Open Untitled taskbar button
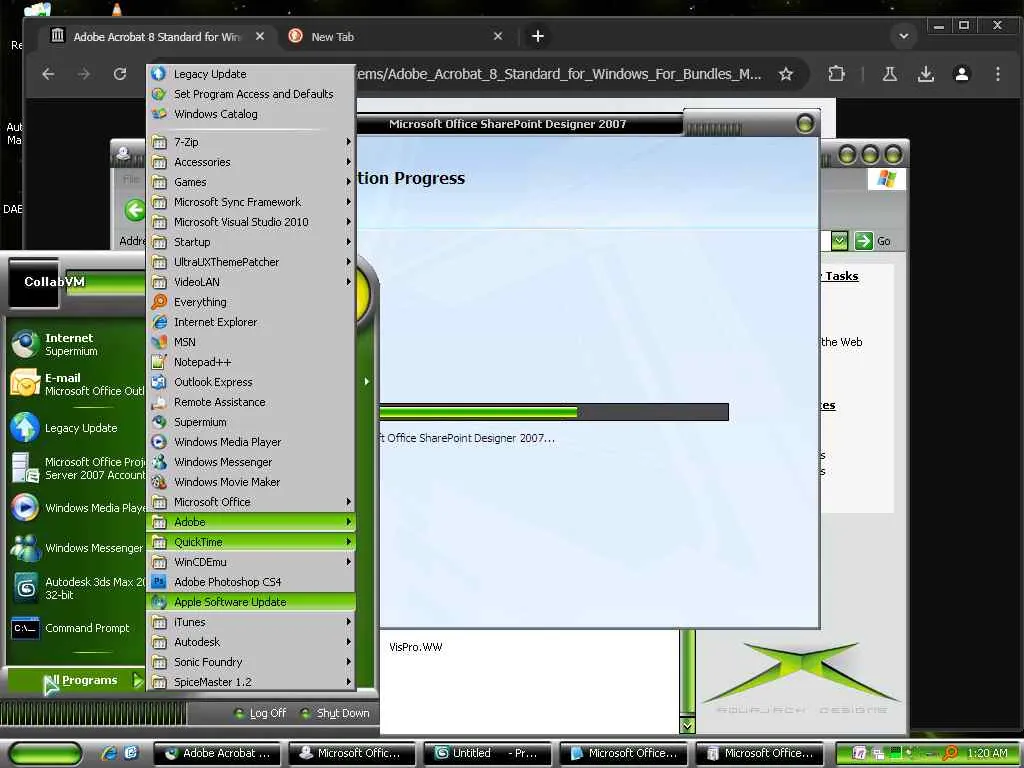Viewport: 1024px width, 768px height. coord(486,753)
